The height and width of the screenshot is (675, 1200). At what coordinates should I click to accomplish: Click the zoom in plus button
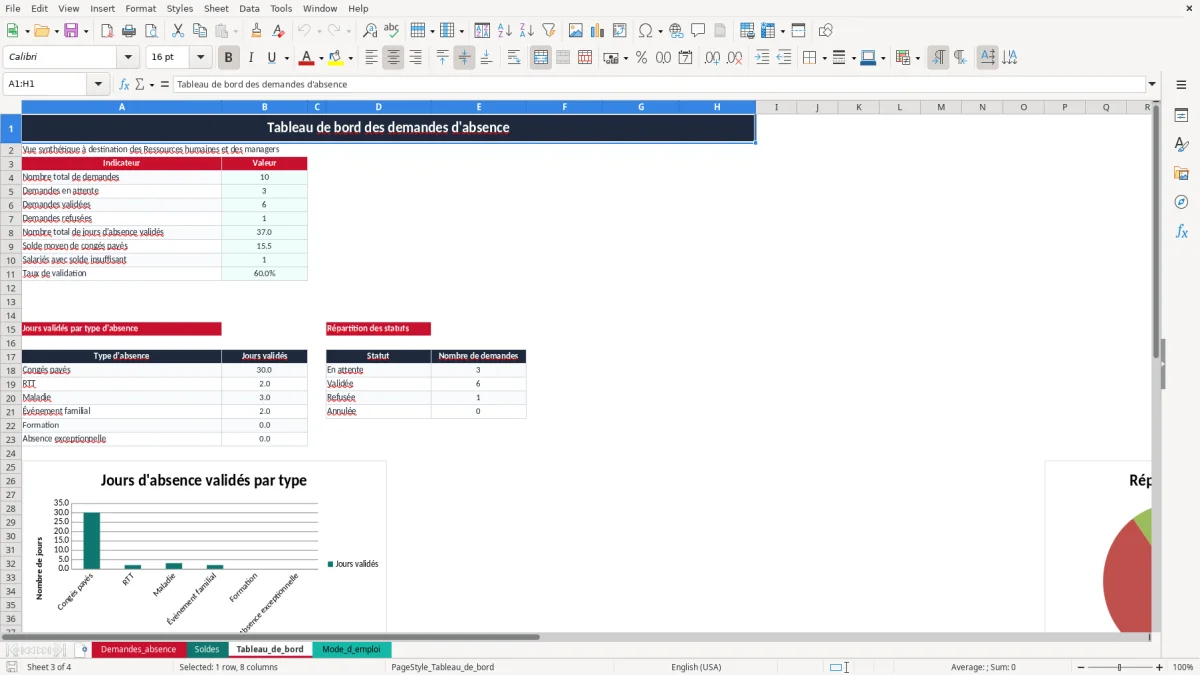click(x=1159, y=667)
